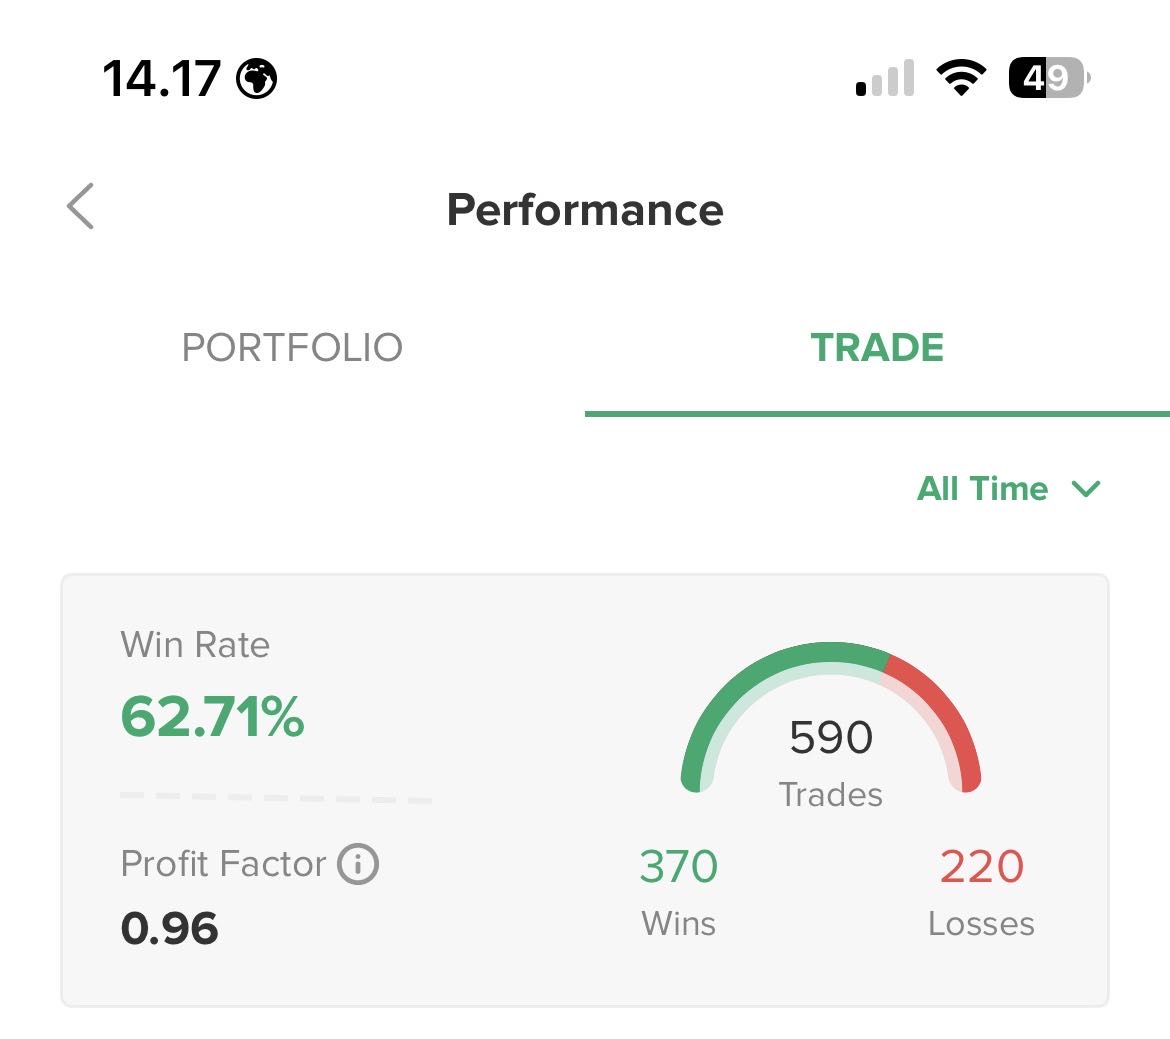Tap the cellular signal bars icon

tap(886, 79)
